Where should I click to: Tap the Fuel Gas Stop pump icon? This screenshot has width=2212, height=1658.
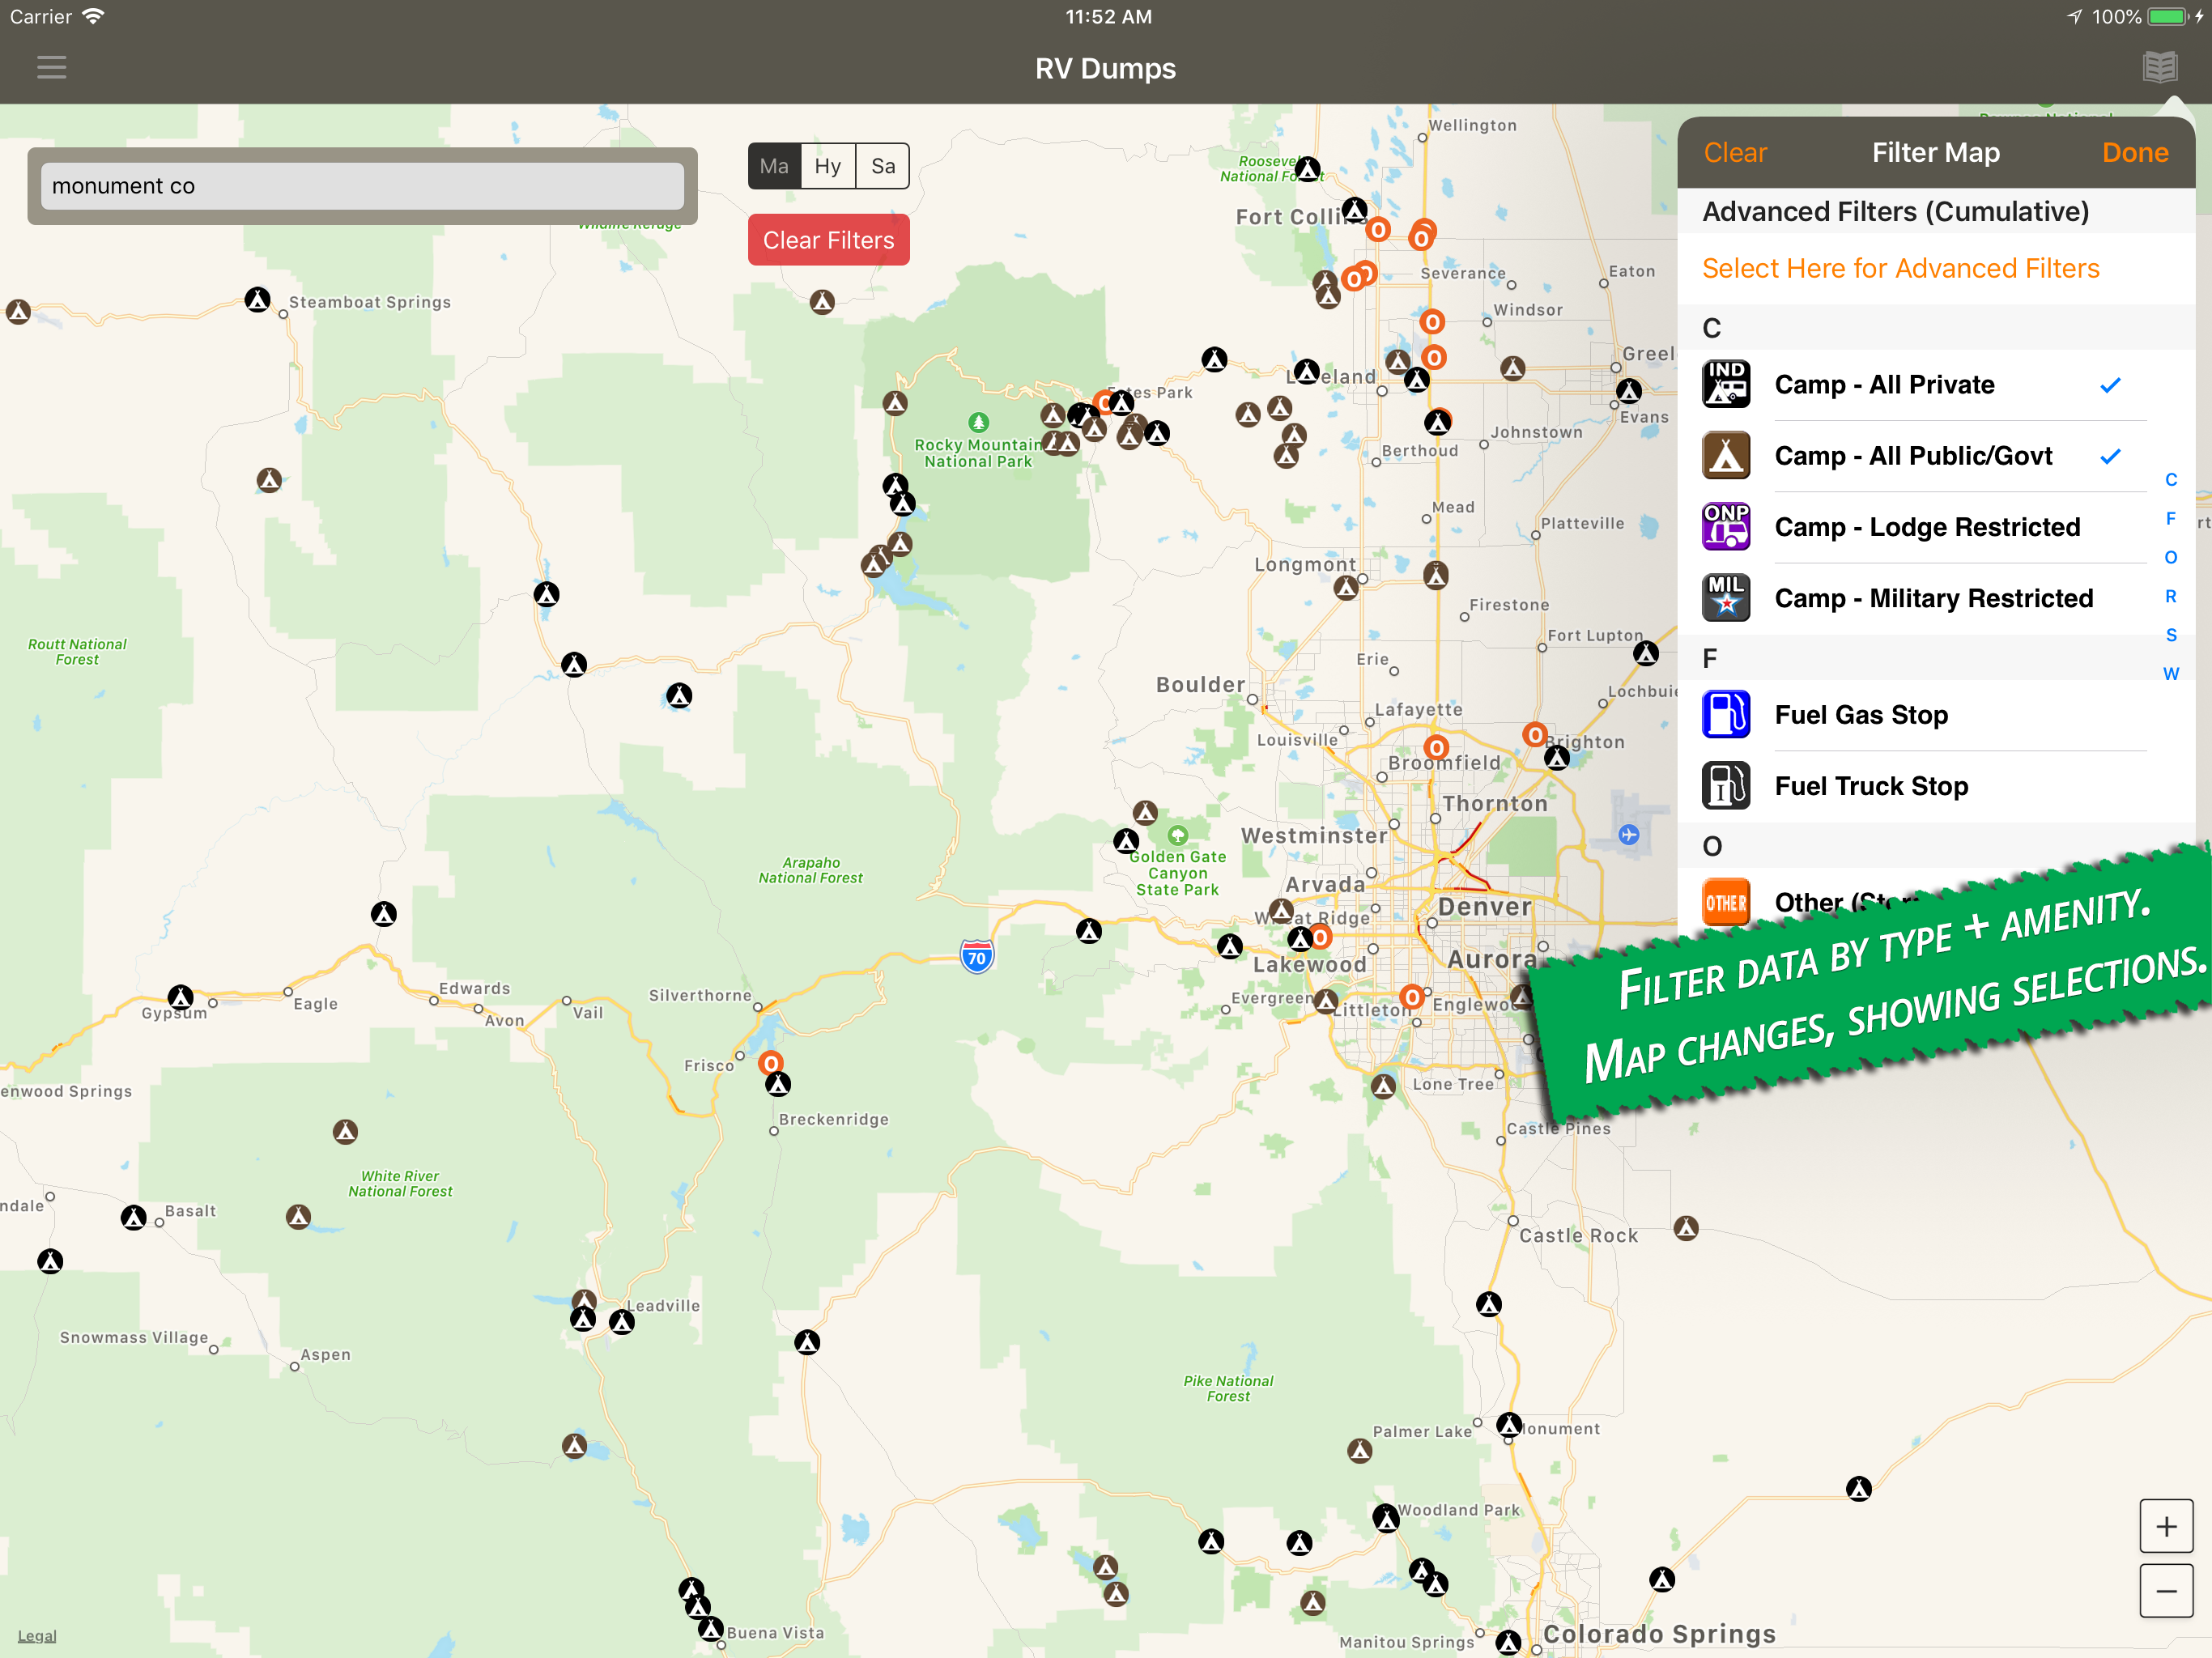[1725, 715]
